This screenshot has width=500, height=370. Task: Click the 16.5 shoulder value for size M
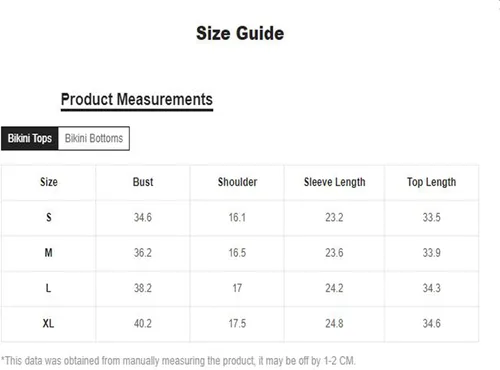click(237, 253)
